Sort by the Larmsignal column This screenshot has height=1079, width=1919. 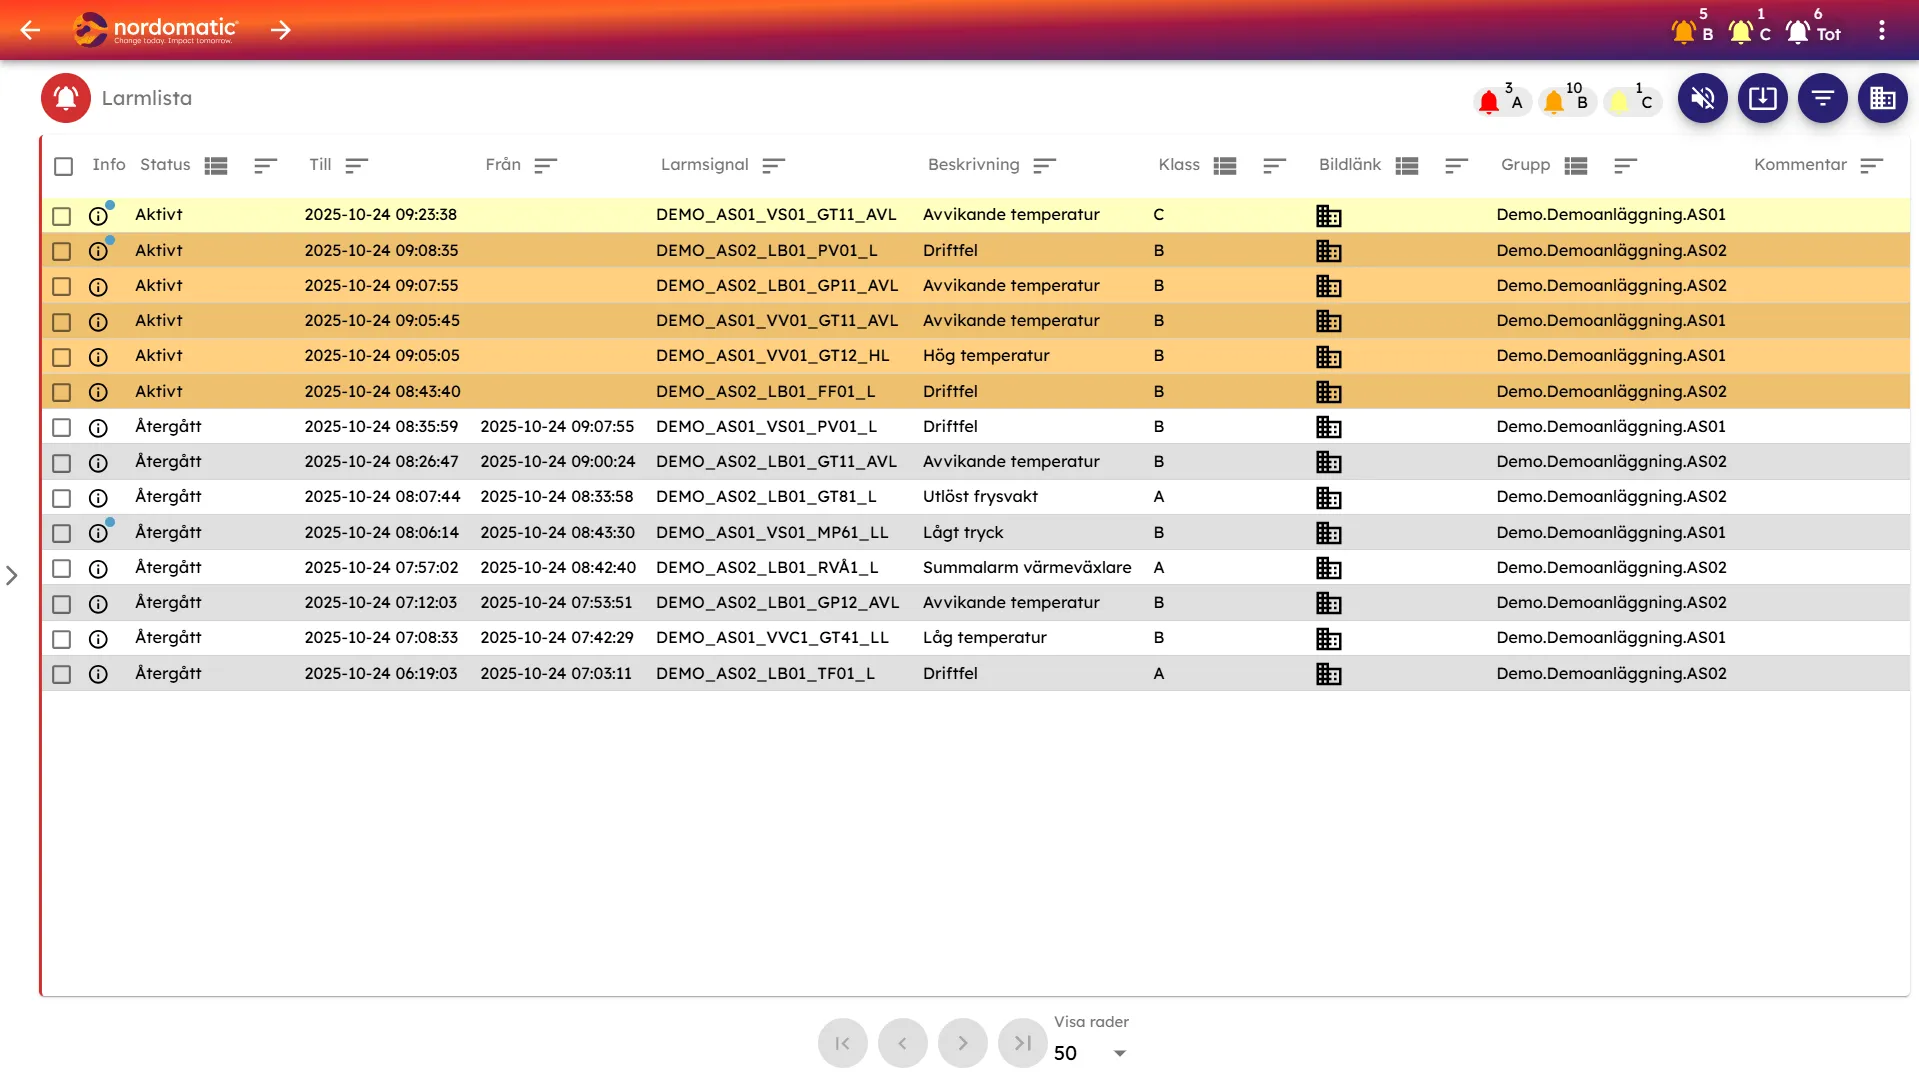[x=773, y=166]
